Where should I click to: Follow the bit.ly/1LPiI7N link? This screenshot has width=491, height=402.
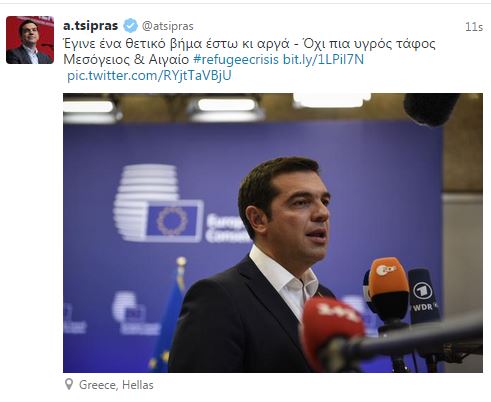pyautogui.click(x=323, y=59)
